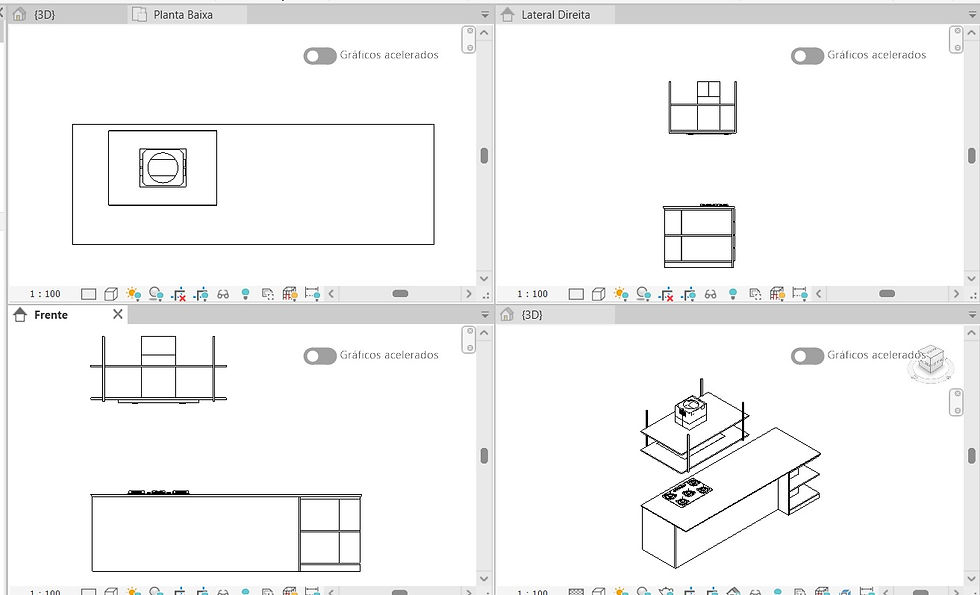980x595 pixels.
Task: Click the ViewCube in the 3D view
Action: (931, 362)
